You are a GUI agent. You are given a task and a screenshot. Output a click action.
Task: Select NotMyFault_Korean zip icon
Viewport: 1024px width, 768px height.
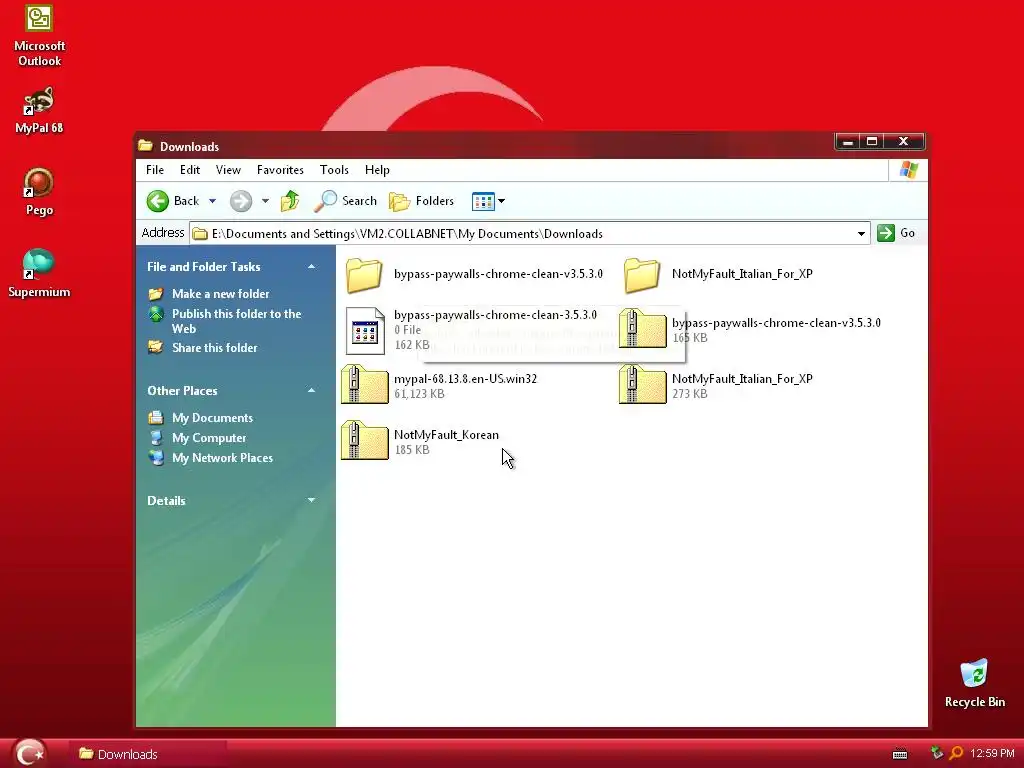365,441
